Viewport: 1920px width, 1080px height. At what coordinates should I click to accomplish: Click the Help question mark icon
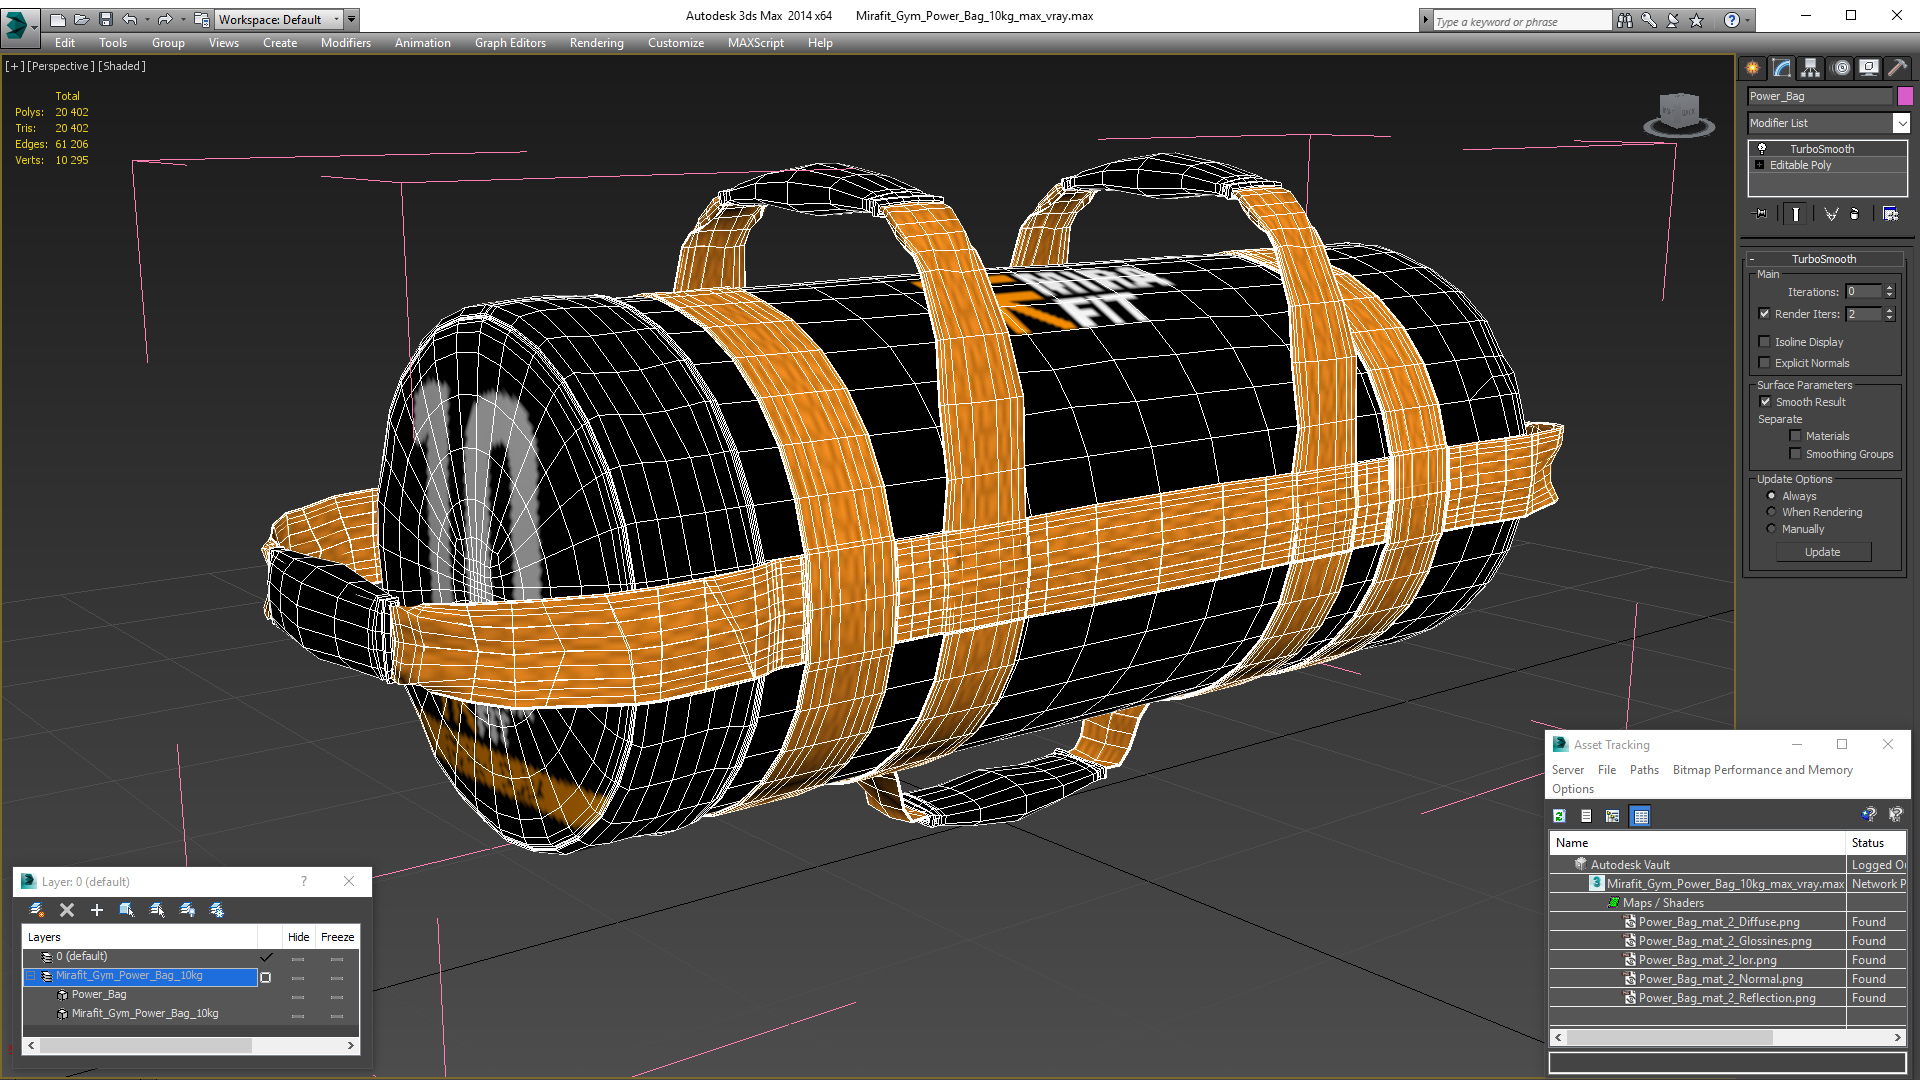click(1732, 20)
